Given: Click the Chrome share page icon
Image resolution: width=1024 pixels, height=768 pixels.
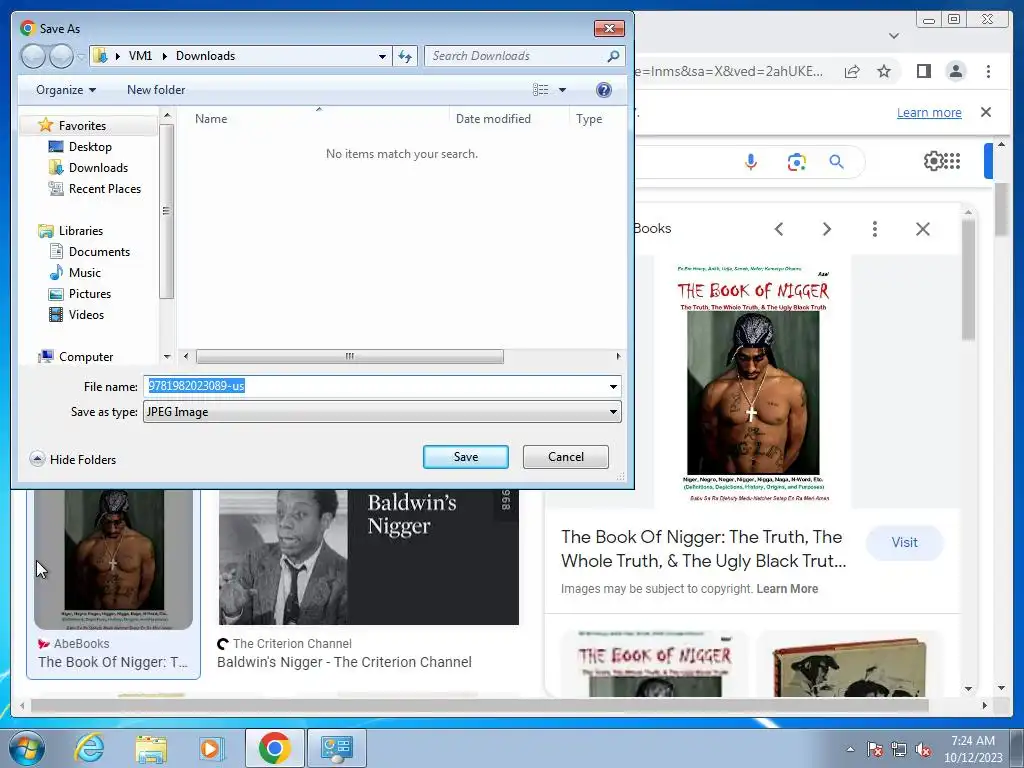Looking at the screenshot, I should pos(852,71).
